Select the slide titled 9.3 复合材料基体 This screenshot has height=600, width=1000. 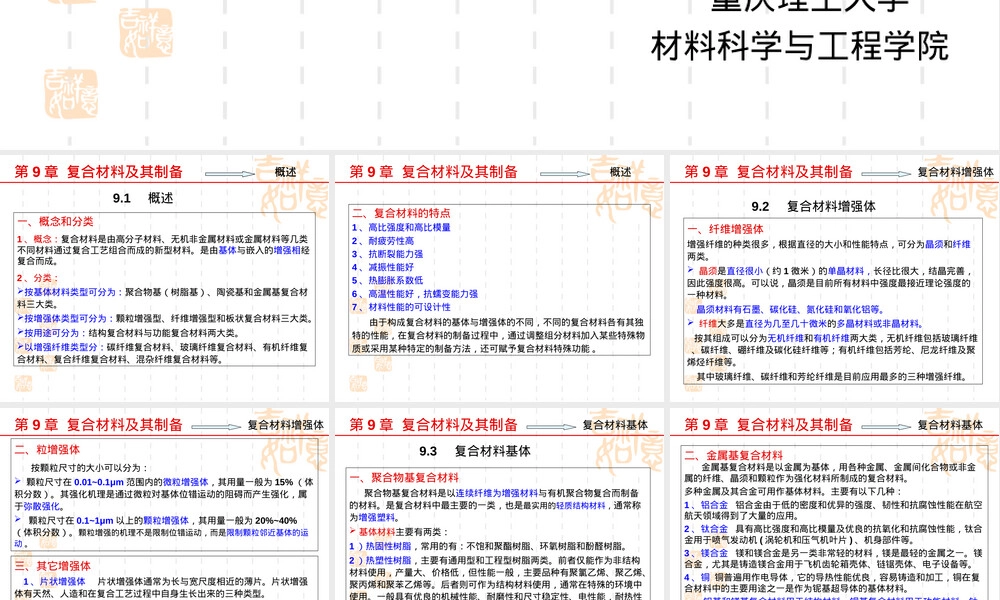(x=499, y=504)
